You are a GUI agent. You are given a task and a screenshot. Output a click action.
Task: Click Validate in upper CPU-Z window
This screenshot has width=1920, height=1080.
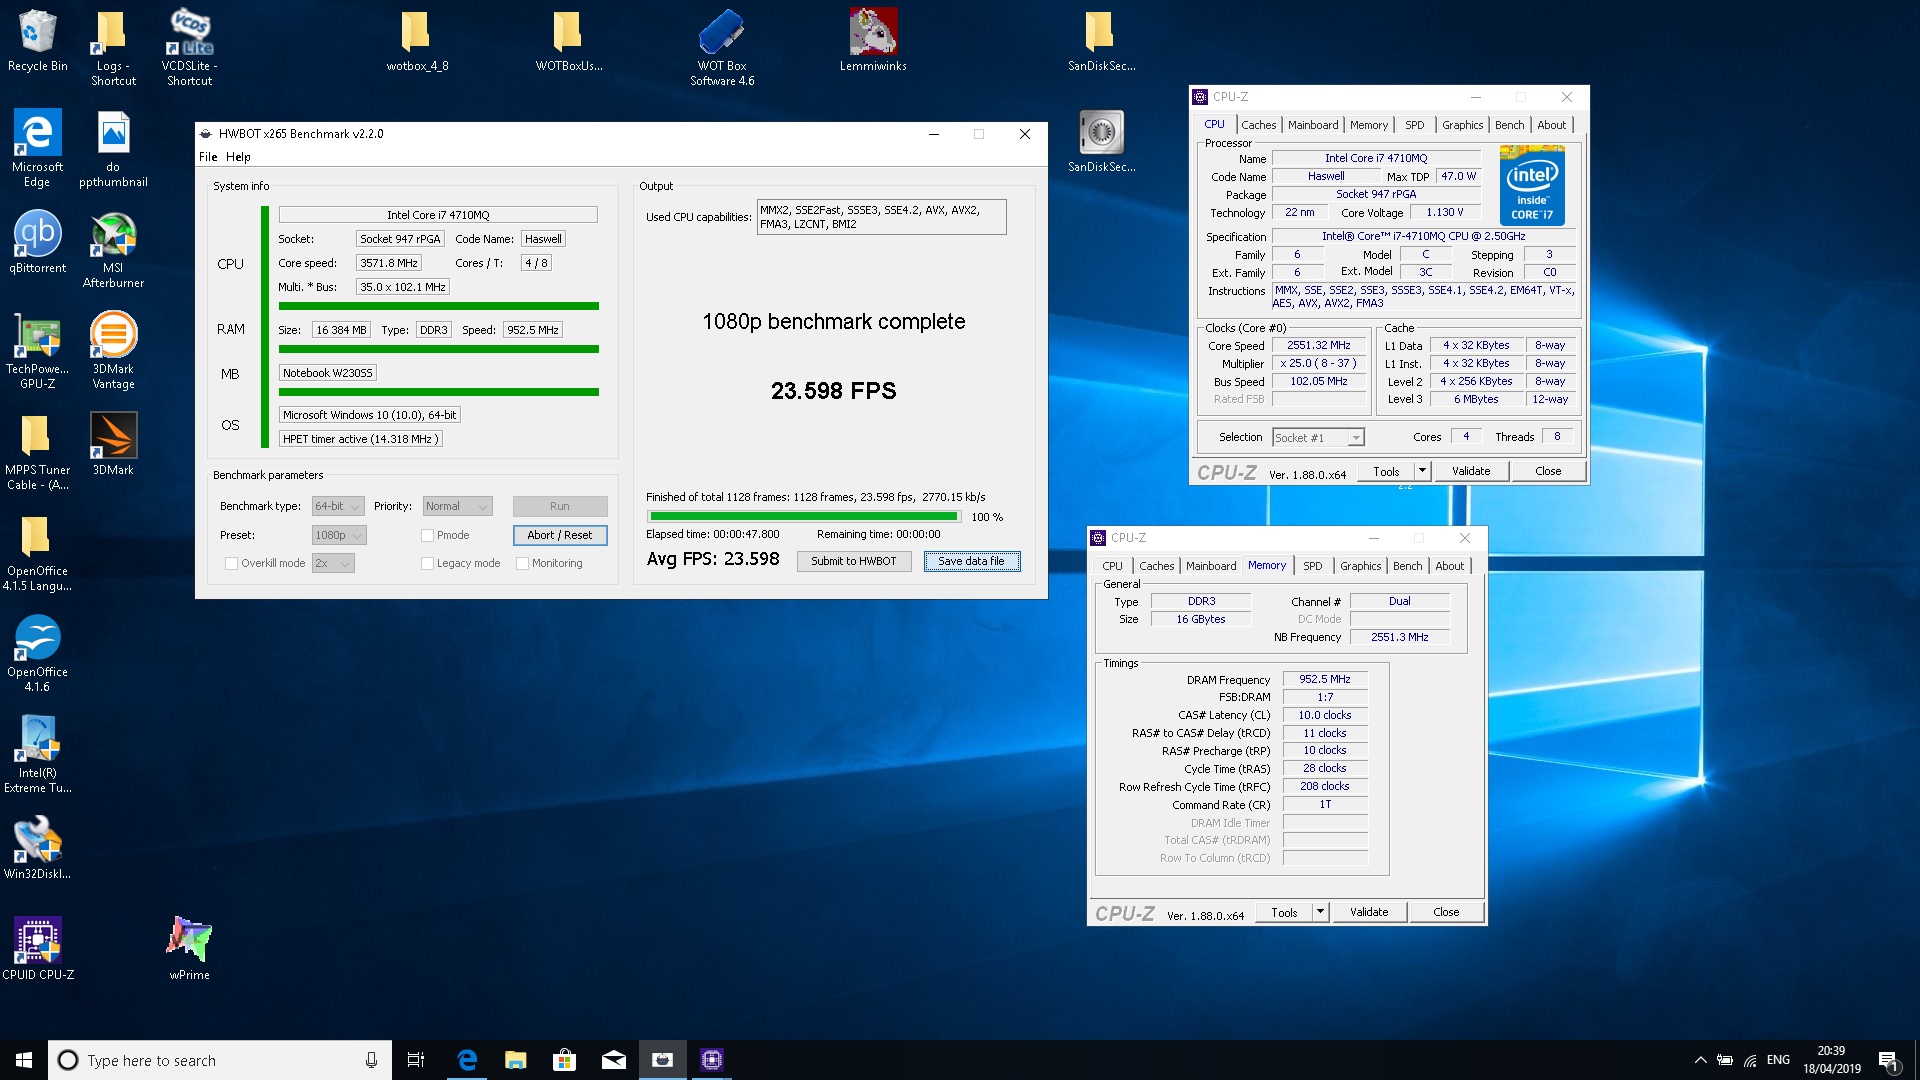1471,471
